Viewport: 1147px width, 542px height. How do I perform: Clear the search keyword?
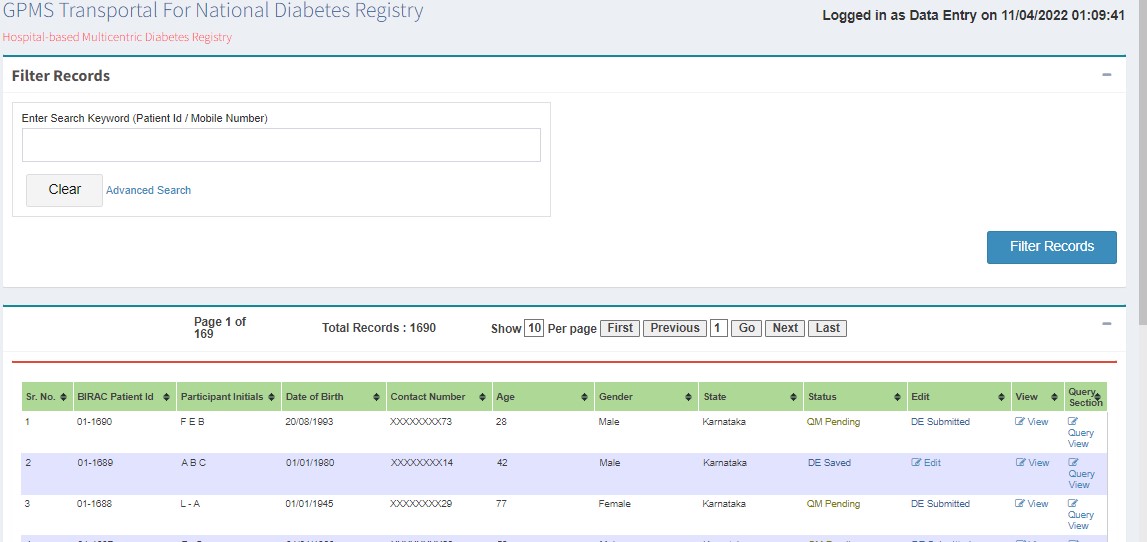(x=64, y=190)
